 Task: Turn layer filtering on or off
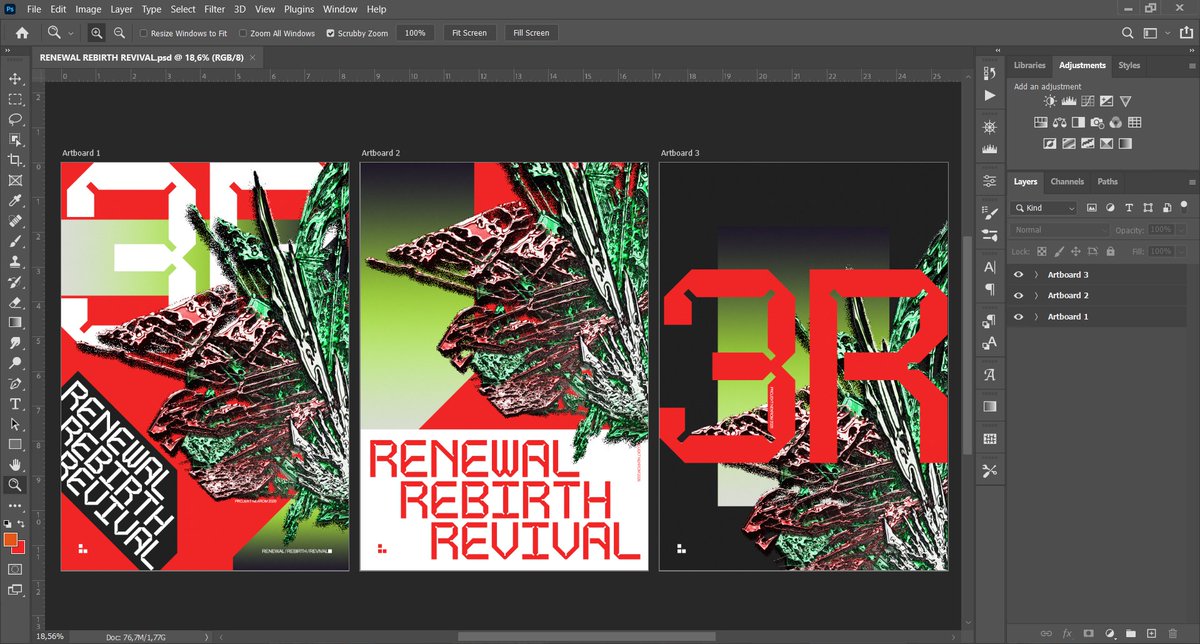tap(1186, 208)
